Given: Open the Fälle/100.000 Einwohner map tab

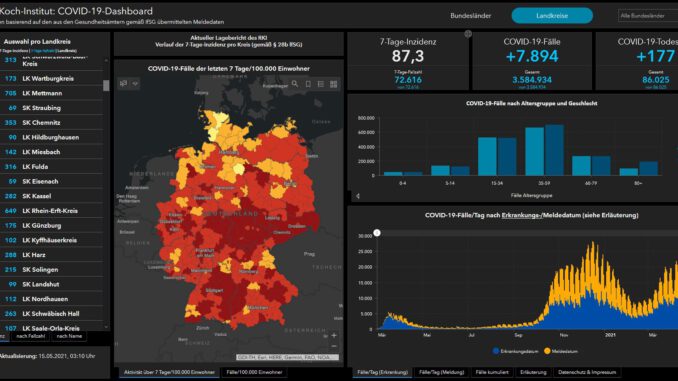Looking at the screenshot, I should 254,372.
